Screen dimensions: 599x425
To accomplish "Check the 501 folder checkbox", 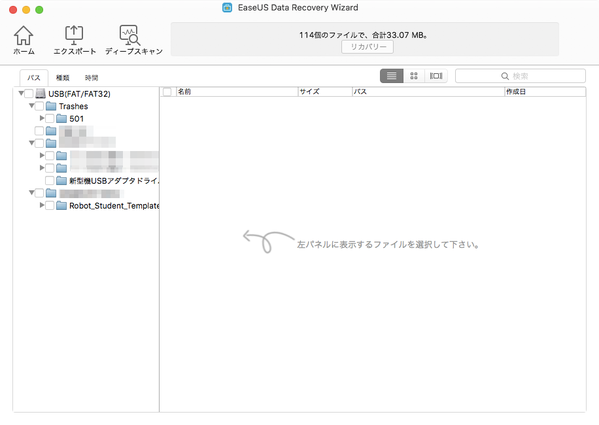I will pyautogui.click(x=50, y=119).
